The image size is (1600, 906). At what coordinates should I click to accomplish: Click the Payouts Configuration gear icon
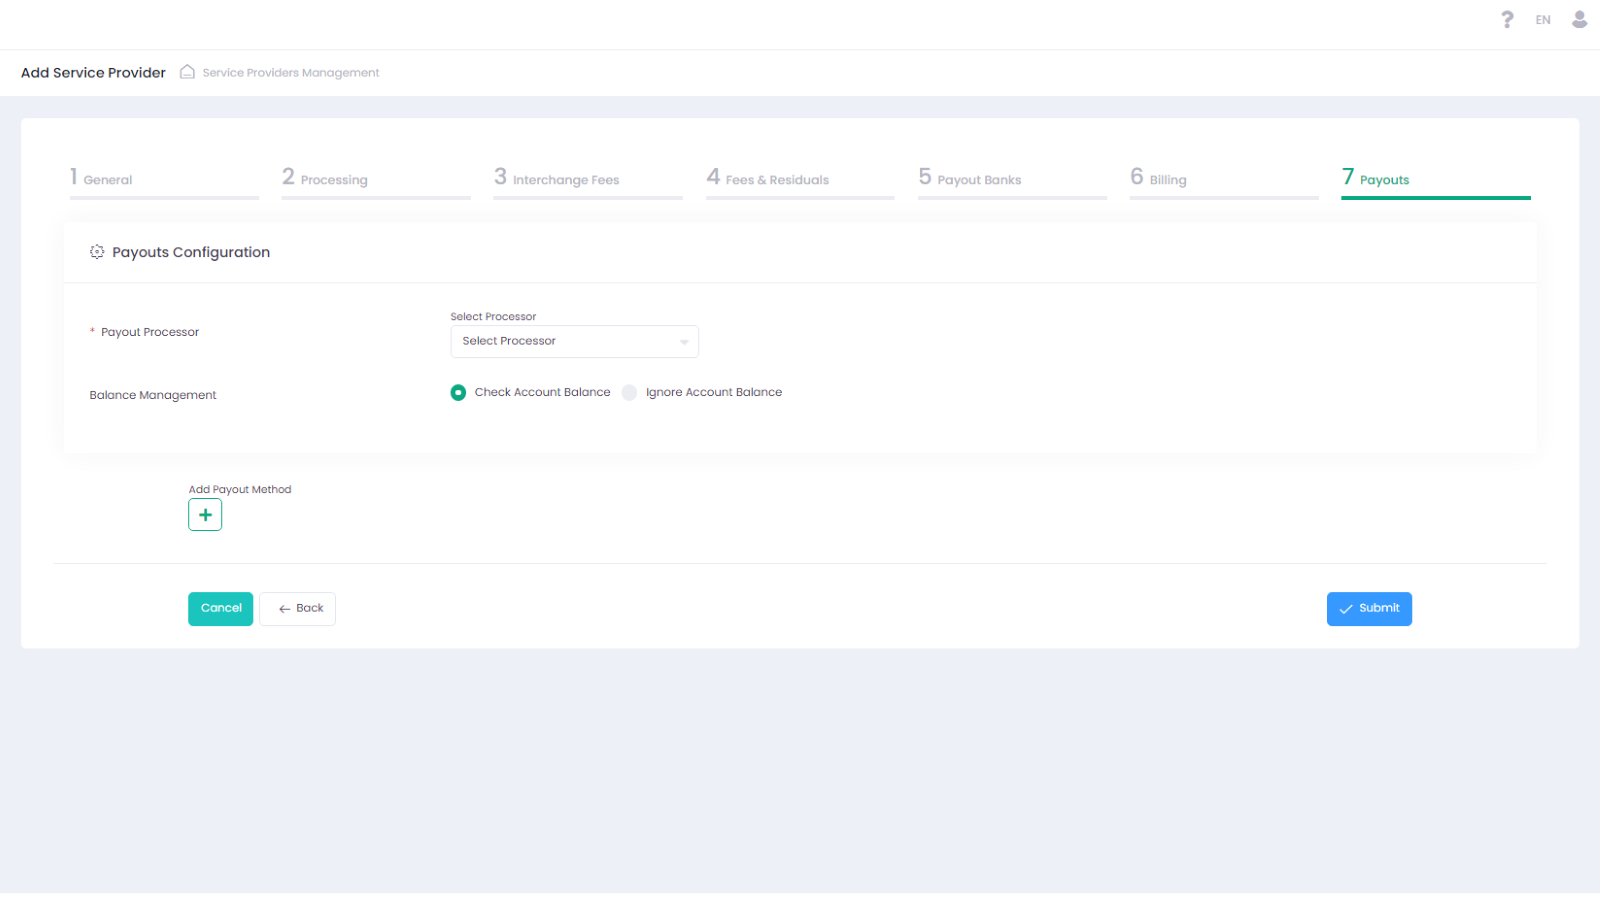coord(97,252)
